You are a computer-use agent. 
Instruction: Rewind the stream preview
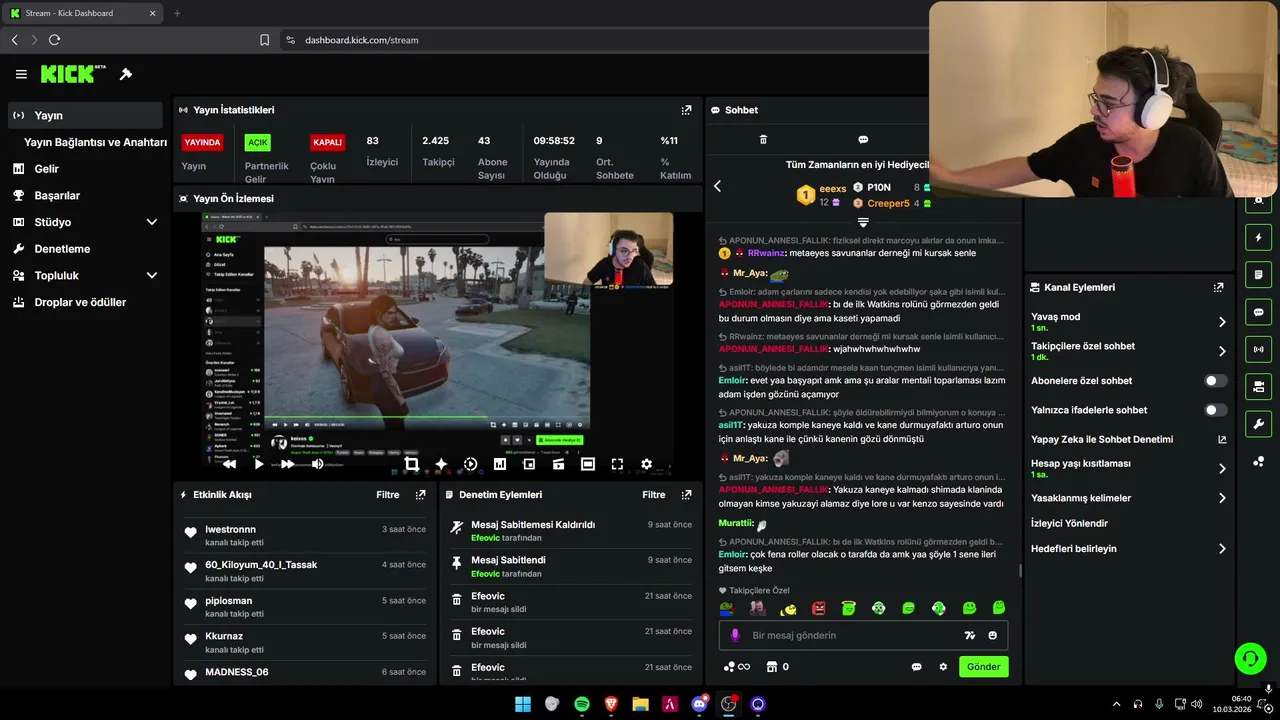(x=229, y=464)
